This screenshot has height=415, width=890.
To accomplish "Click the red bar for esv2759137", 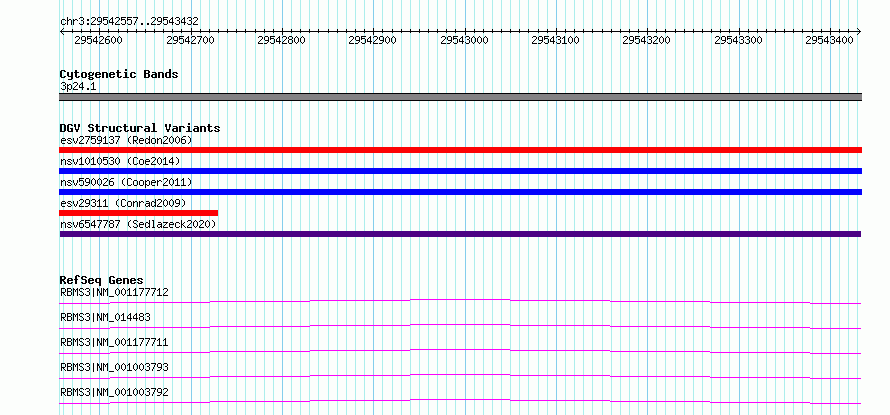I will click(460, 150).
